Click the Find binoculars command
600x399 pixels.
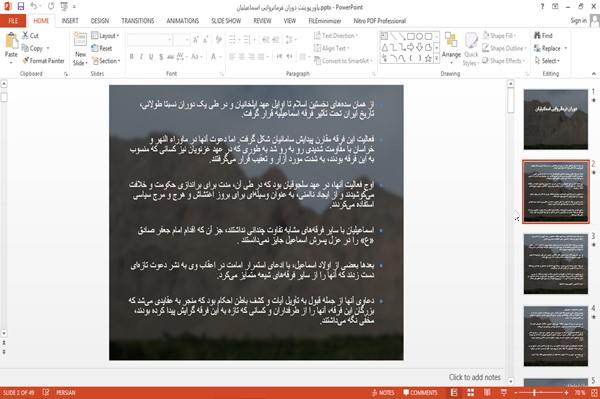(543, 36)
